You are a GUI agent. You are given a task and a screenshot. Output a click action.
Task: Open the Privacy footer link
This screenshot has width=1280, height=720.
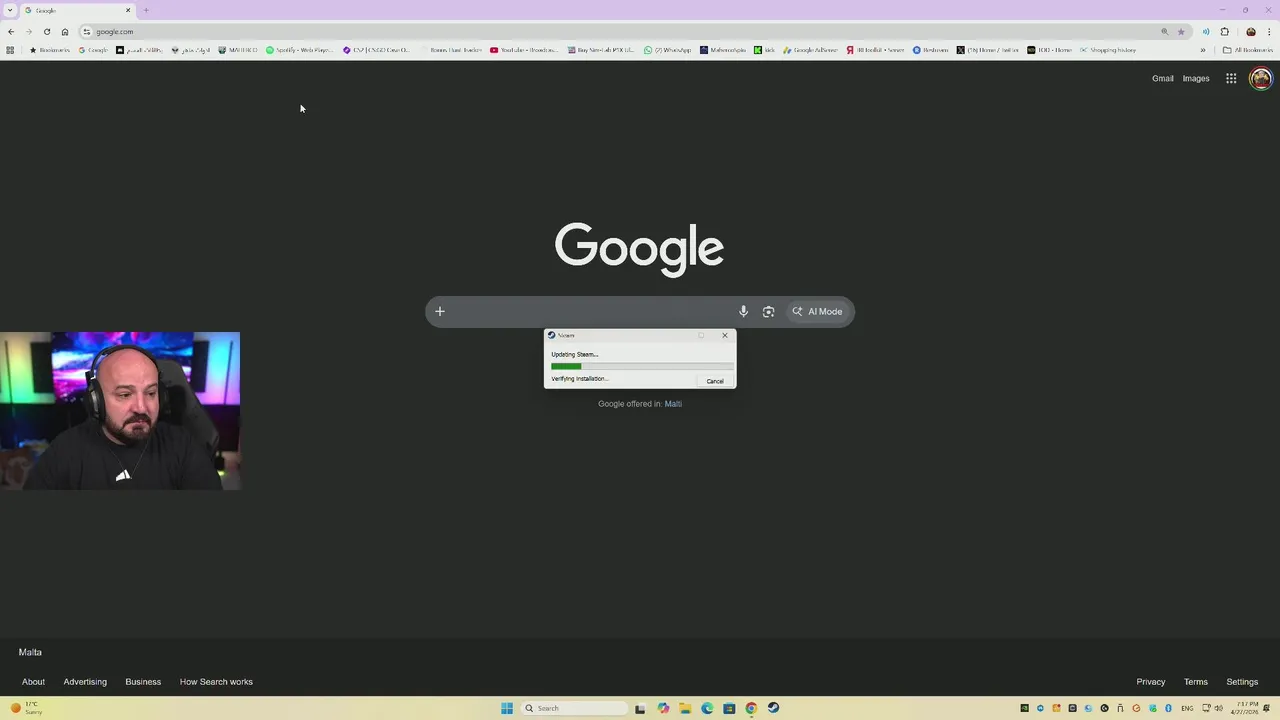1150,682
